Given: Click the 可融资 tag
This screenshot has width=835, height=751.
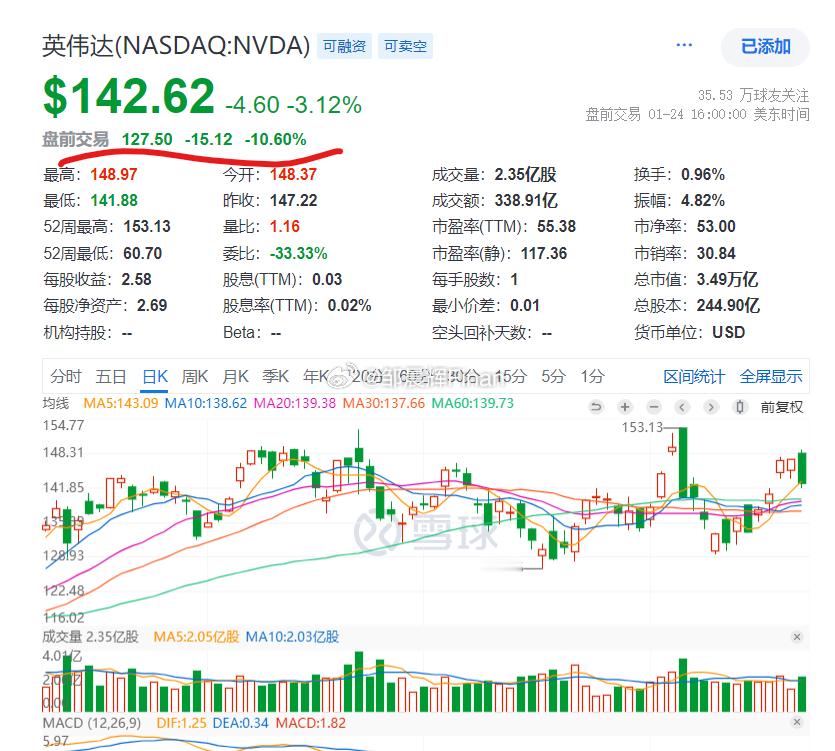Looking at the screenshot, I should [x=345, y=46].
